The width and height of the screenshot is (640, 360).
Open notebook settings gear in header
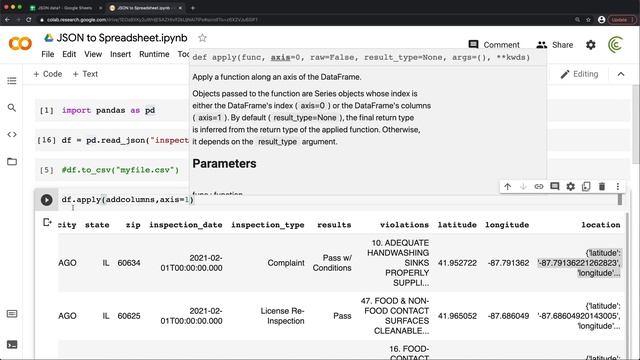591,45
